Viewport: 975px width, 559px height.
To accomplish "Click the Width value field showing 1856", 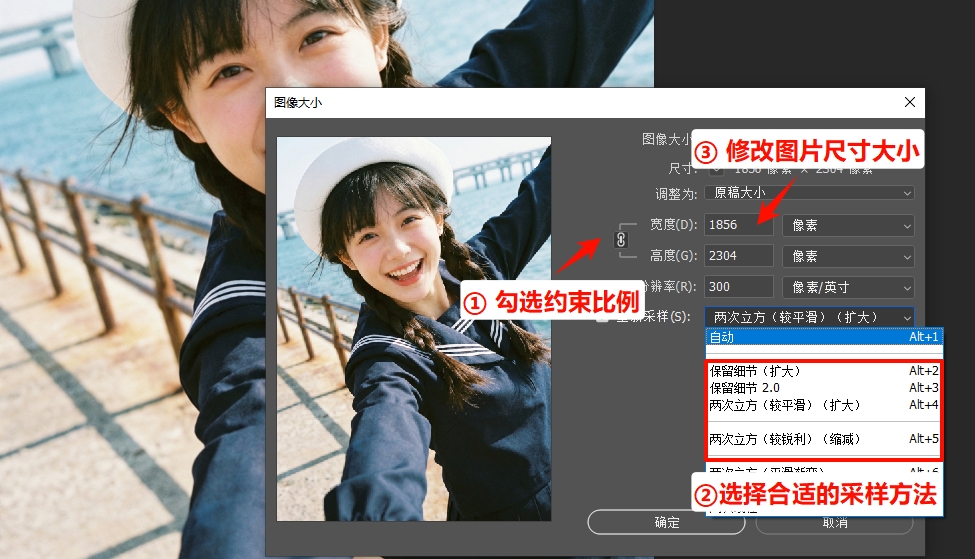I will [x=738, y=224].
